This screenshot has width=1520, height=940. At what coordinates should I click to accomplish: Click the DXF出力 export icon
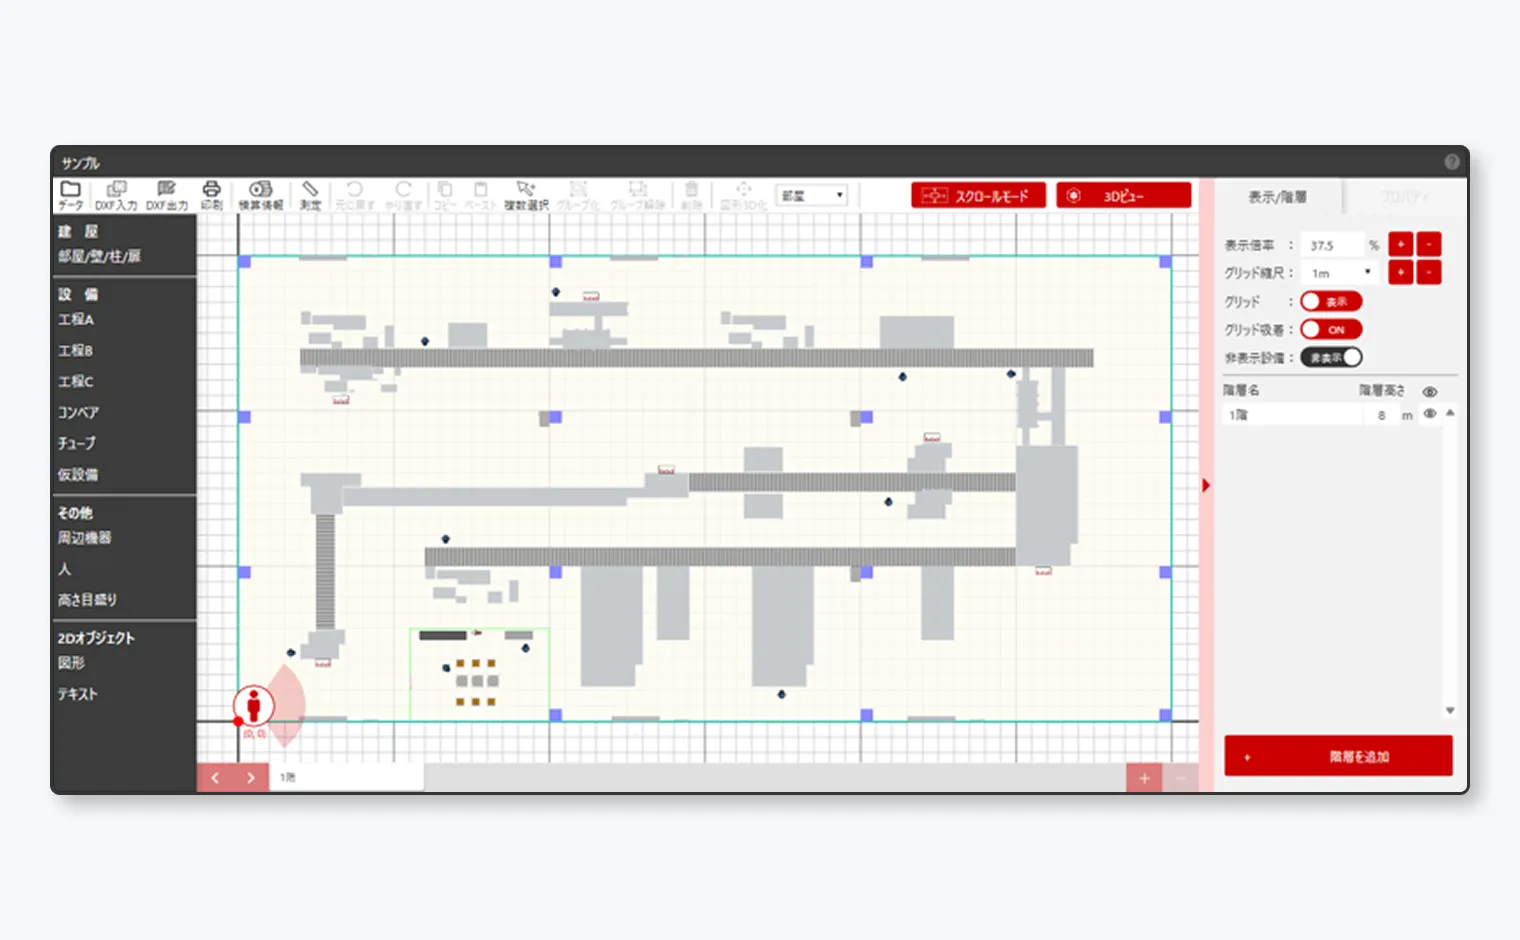166,194
